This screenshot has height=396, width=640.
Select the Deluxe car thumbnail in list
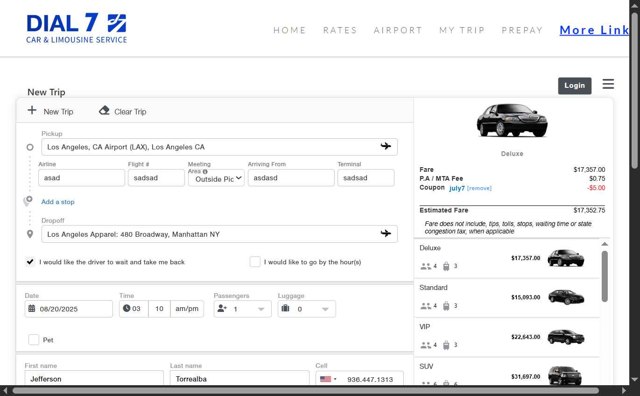566,258
